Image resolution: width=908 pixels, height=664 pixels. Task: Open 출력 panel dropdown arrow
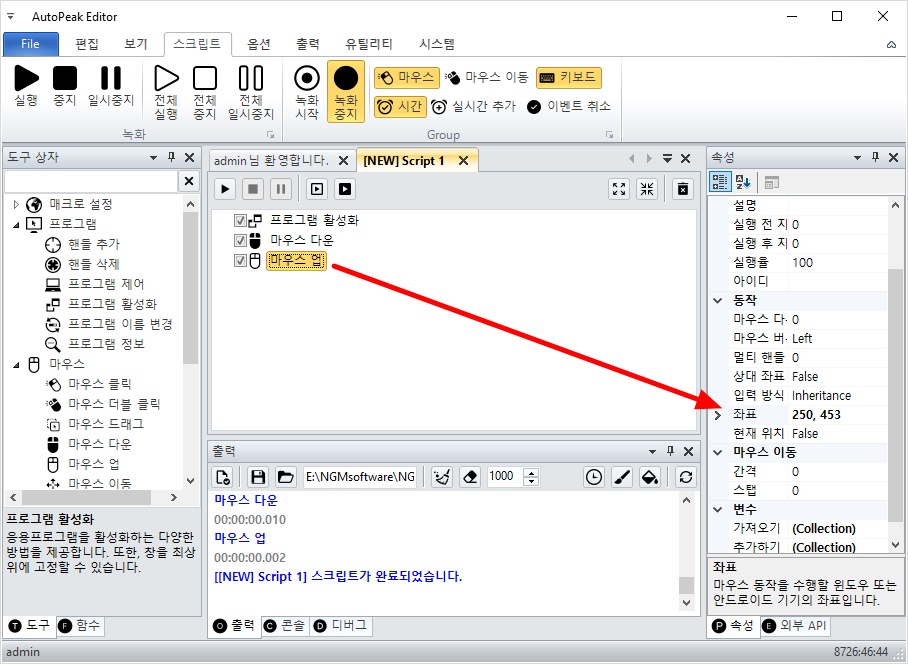click(652, 452)
